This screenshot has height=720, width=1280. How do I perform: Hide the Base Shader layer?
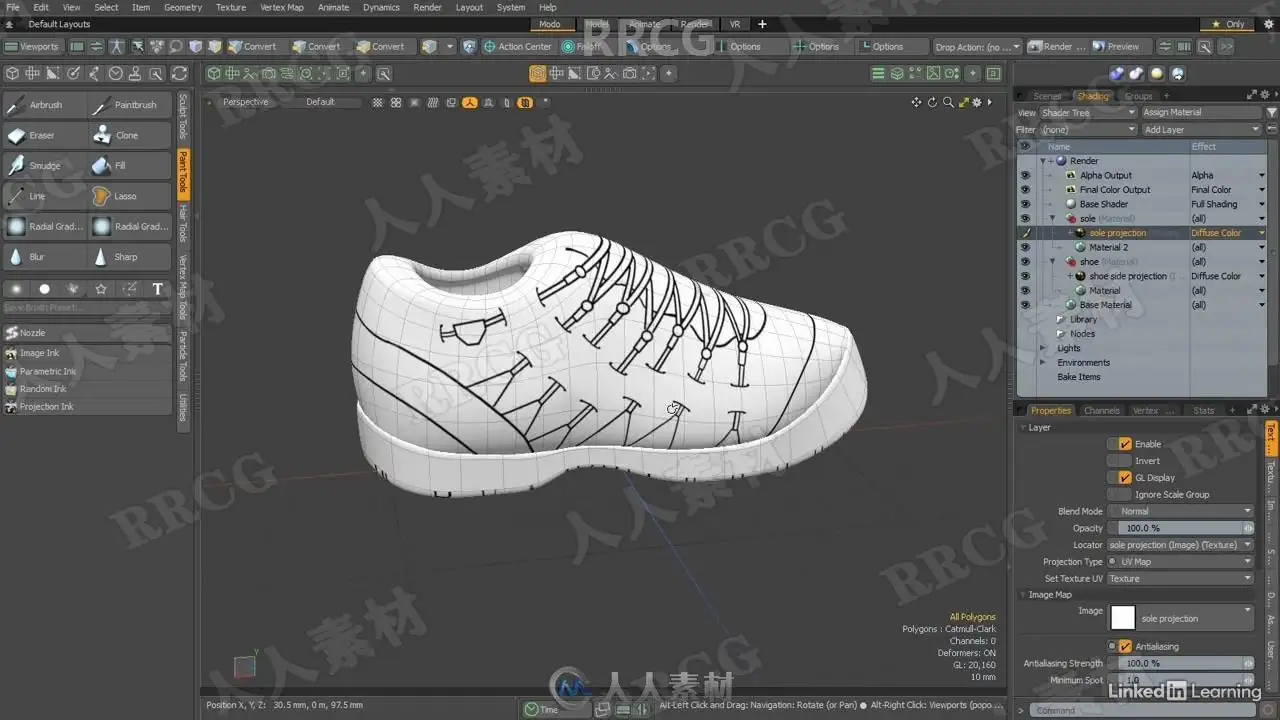pyautogui.click(x=1024, y=204)
